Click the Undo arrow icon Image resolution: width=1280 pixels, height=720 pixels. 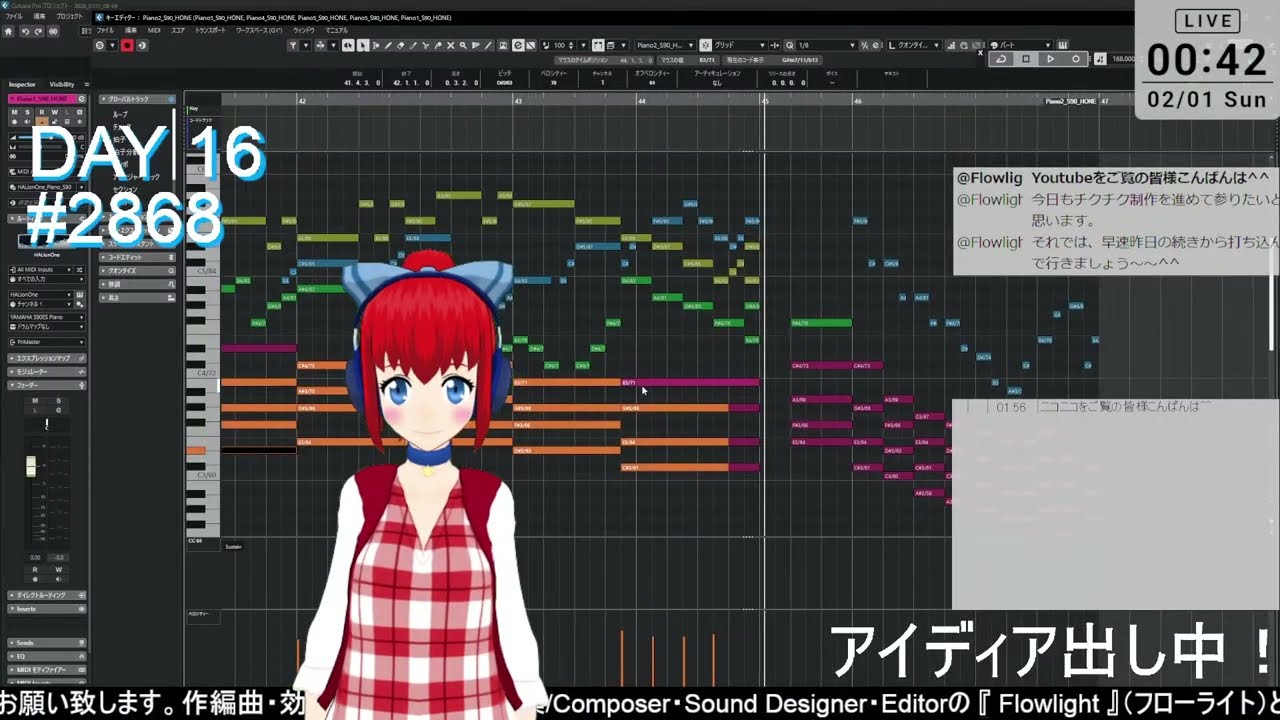coord(25,31)
